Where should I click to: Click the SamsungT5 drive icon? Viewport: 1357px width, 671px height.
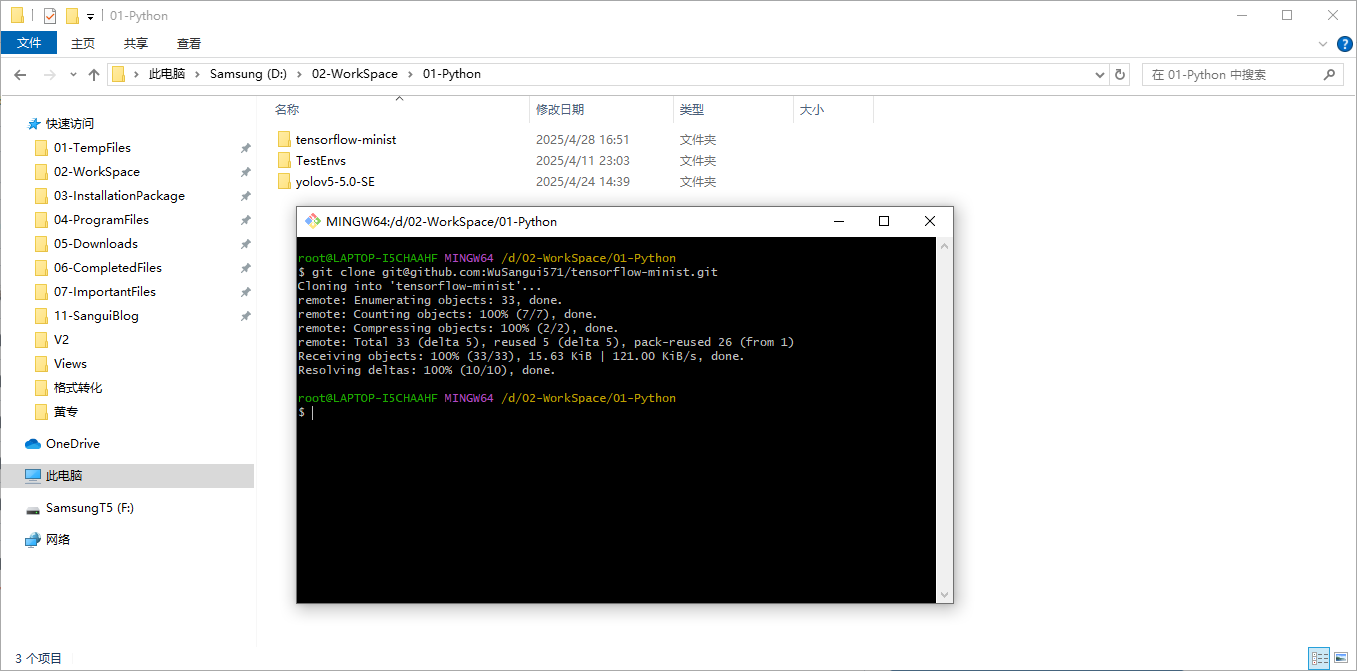click(33, 509)
